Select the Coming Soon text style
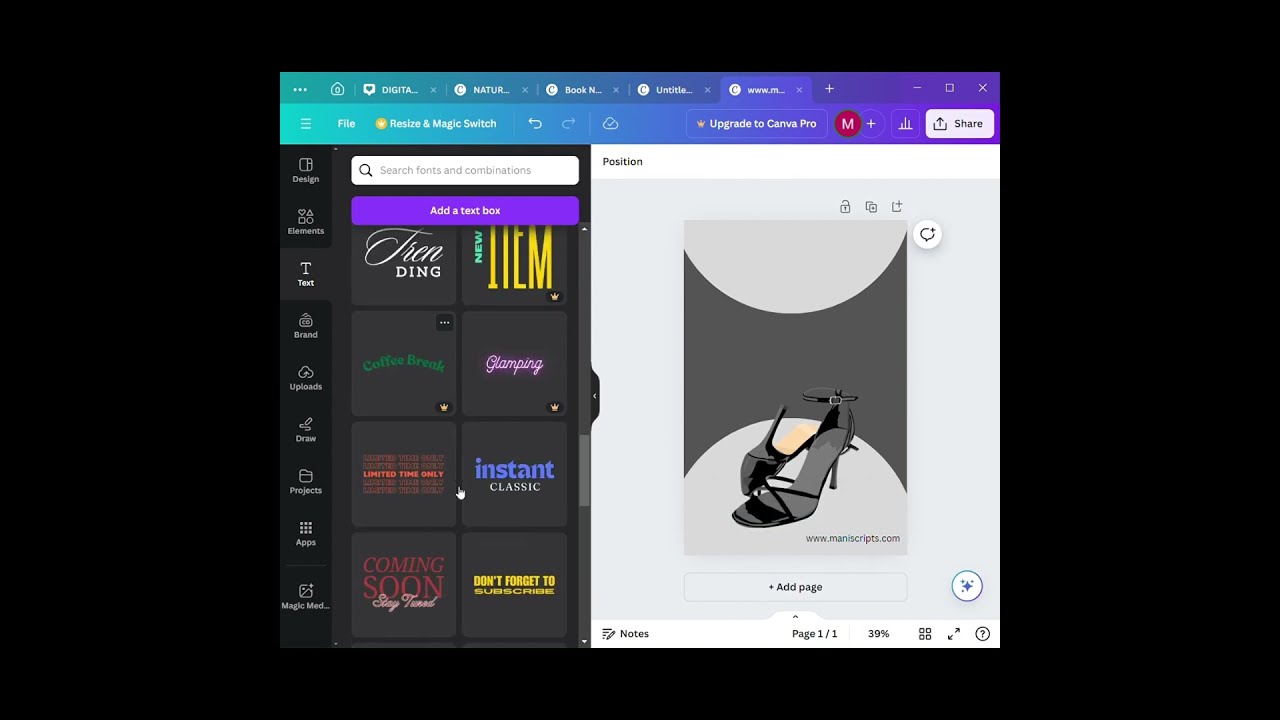 (404, 585)
